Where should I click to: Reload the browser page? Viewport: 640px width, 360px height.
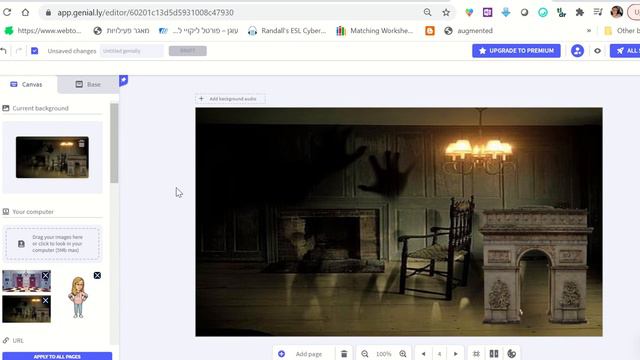[x=7, y=12]
